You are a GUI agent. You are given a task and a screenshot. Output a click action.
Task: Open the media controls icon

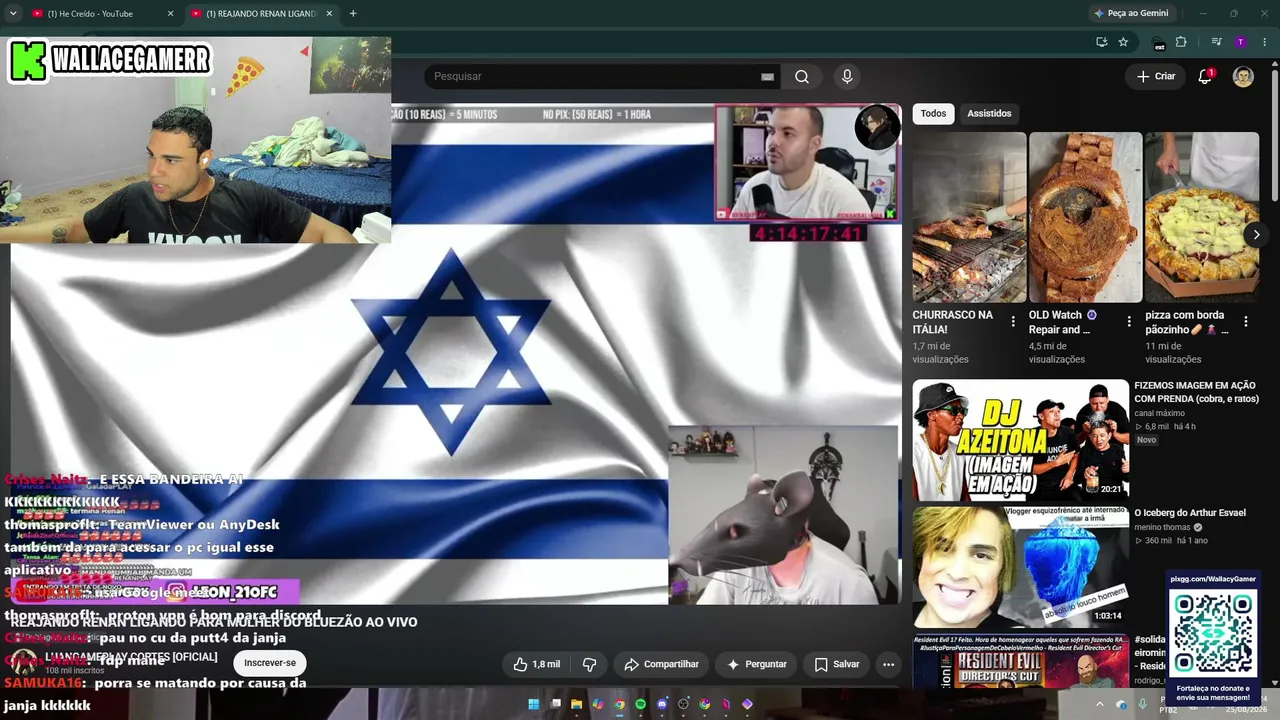pos(1216,42)
